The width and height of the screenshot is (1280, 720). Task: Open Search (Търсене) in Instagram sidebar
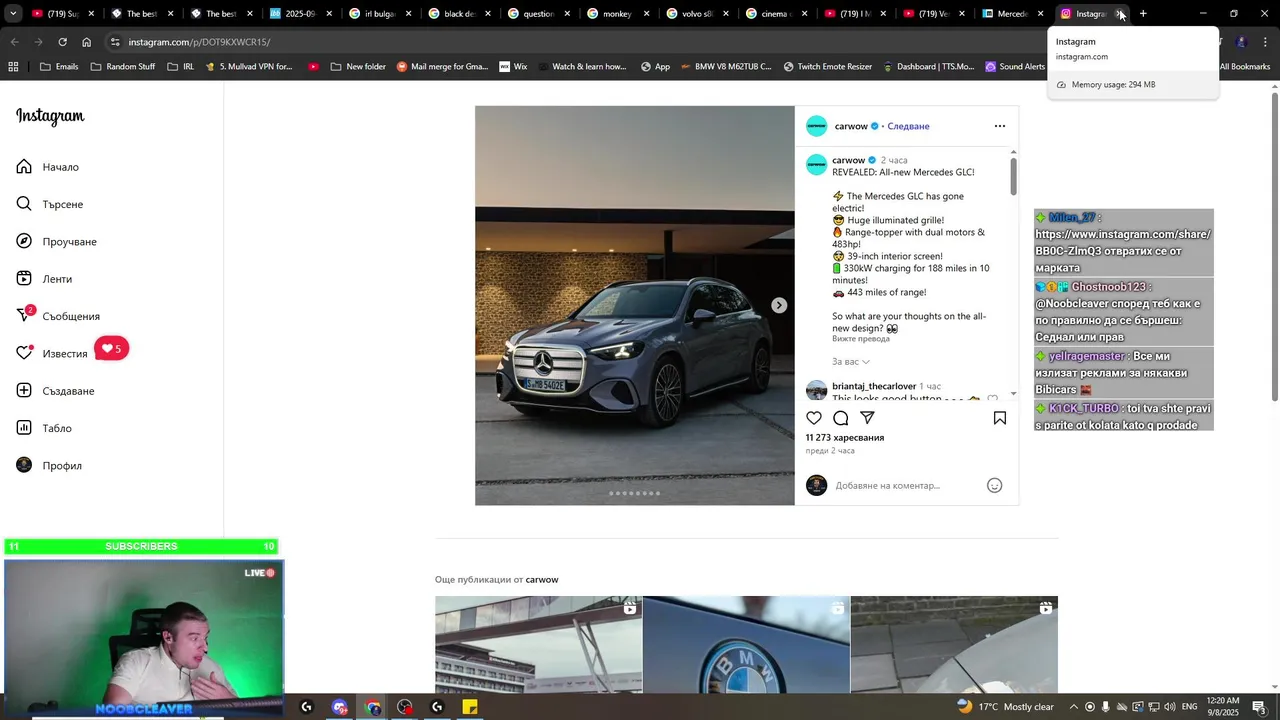(x=49, y=204)
